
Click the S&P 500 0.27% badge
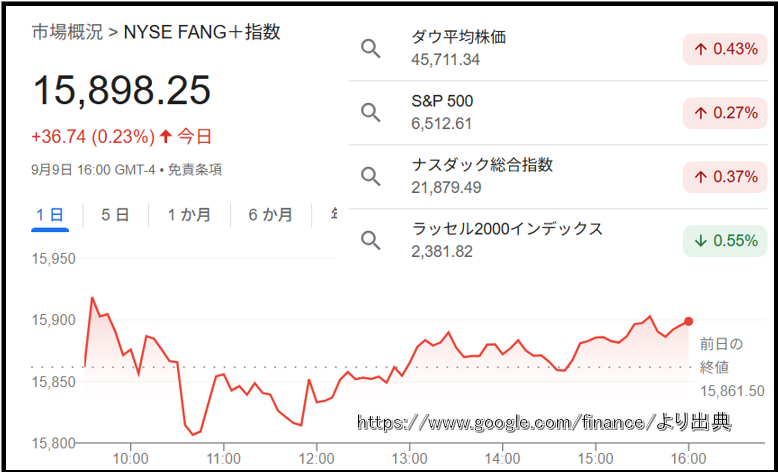click(x=725, y=113)
